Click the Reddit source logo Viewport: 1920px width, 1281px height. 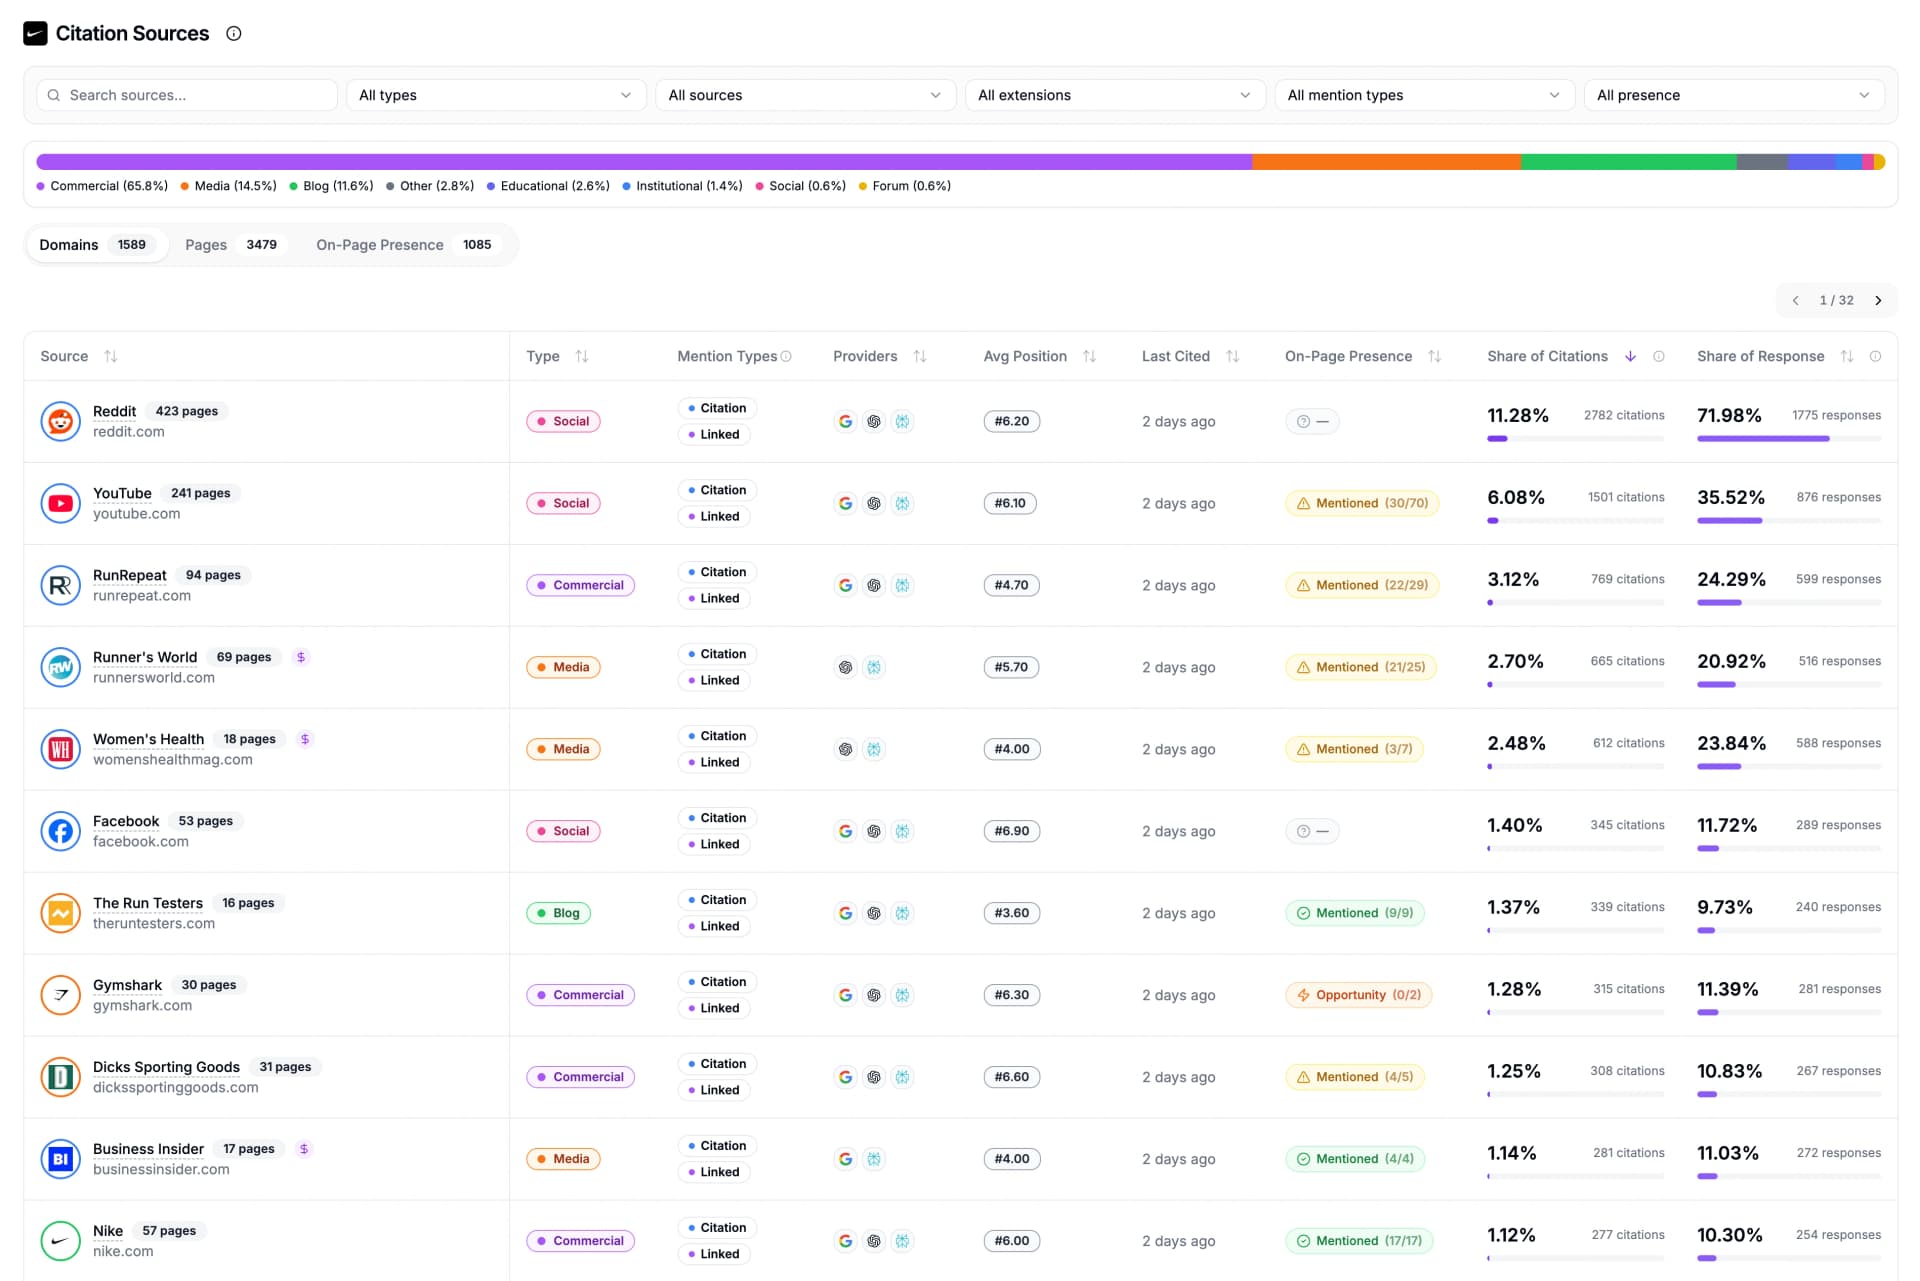pyautogui.click(x=60, y=421)
